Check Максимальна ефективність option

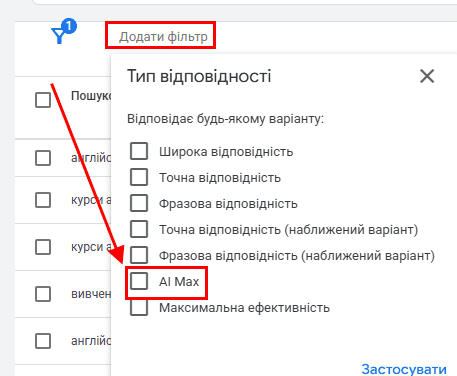coord(139,307)
